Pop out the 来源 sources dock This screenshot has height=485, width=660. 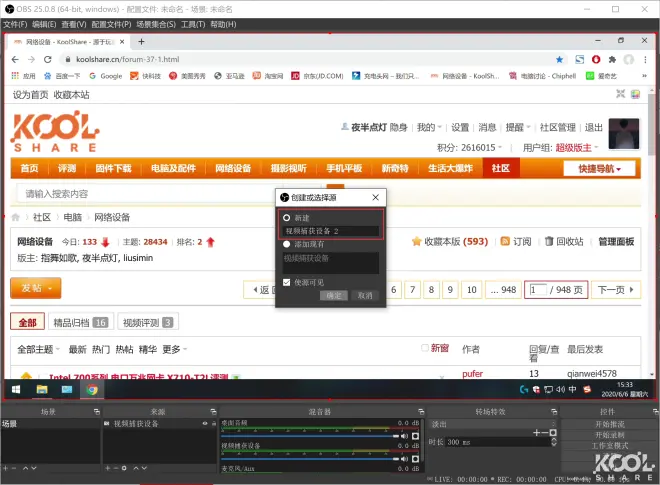(213, 412)
